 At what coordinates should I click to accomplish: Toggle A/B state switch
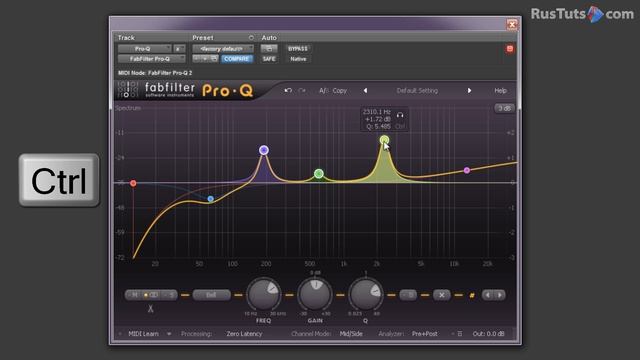[x=324, y=91]
